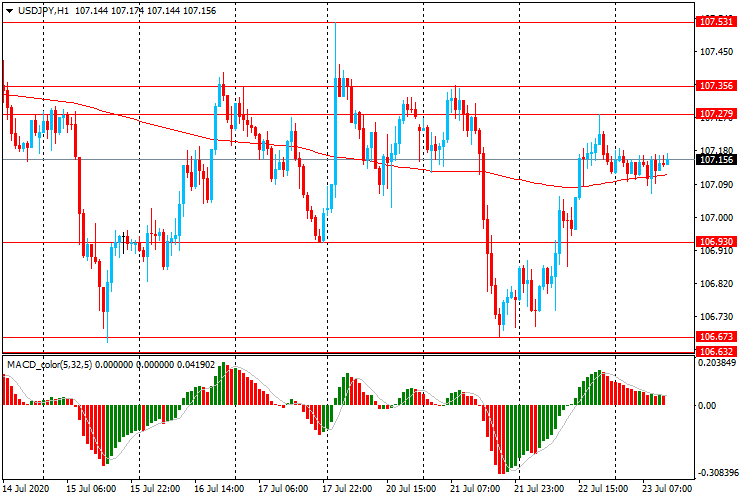Select the 107.279 red price level label
740x500 pixels.
pyautogui.click(x=716, y=114)
